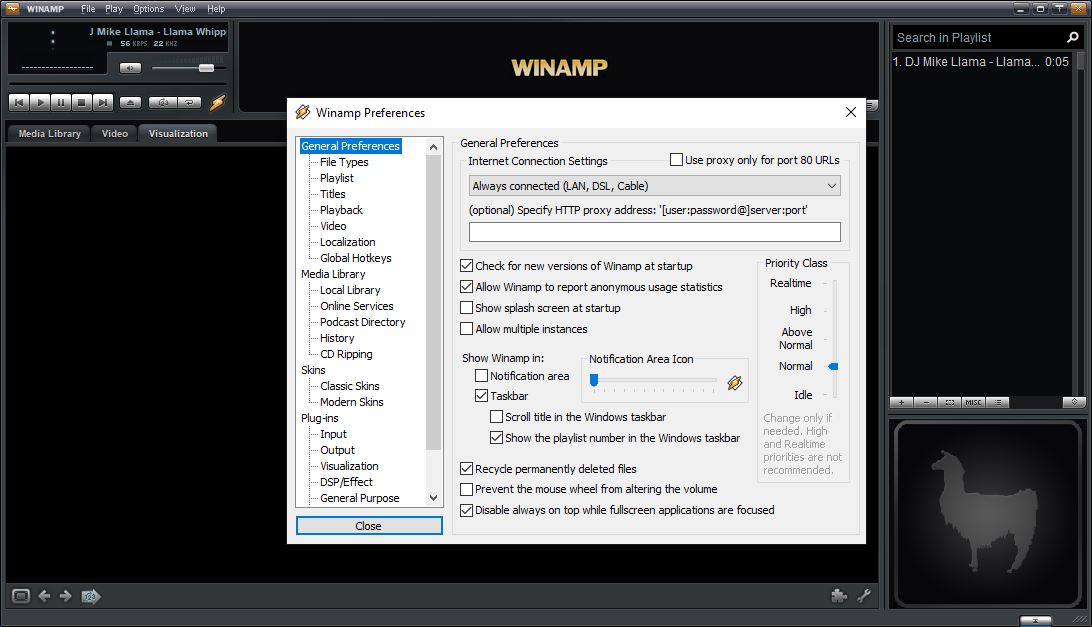
Task: Select DJ Mike Llama playlist entry
Action: coord(981,61)
